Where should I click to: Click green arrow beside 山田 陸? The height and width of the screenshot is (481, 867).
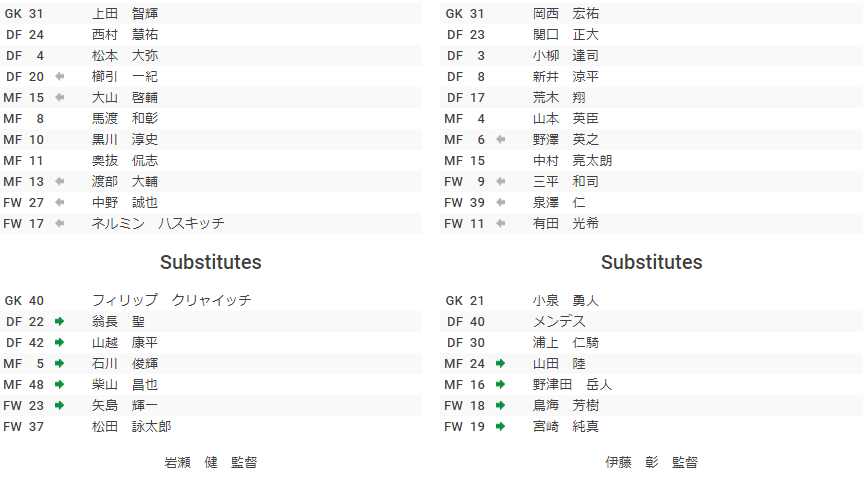[501, 364]
